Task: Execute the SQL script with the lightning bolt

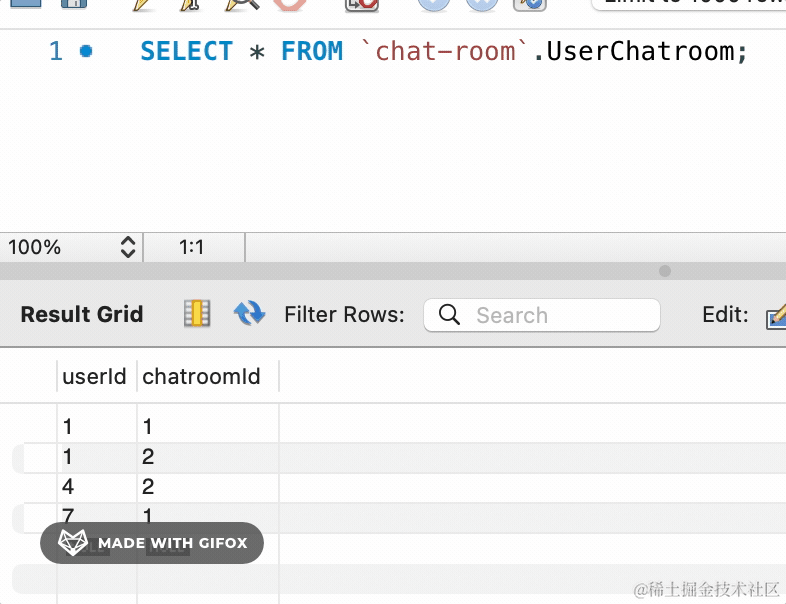Action: [145, 3]
